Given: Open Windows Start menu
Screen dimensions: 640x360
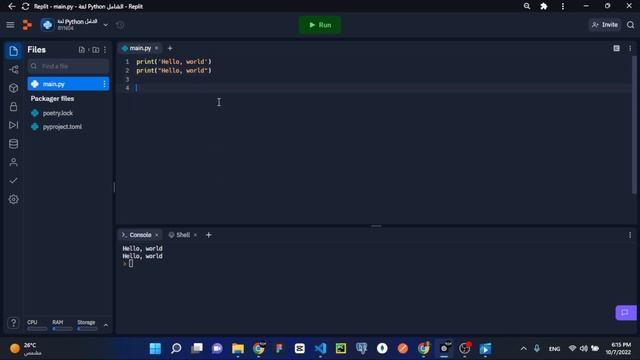Looking at the screenshot, I should (155, 349).
